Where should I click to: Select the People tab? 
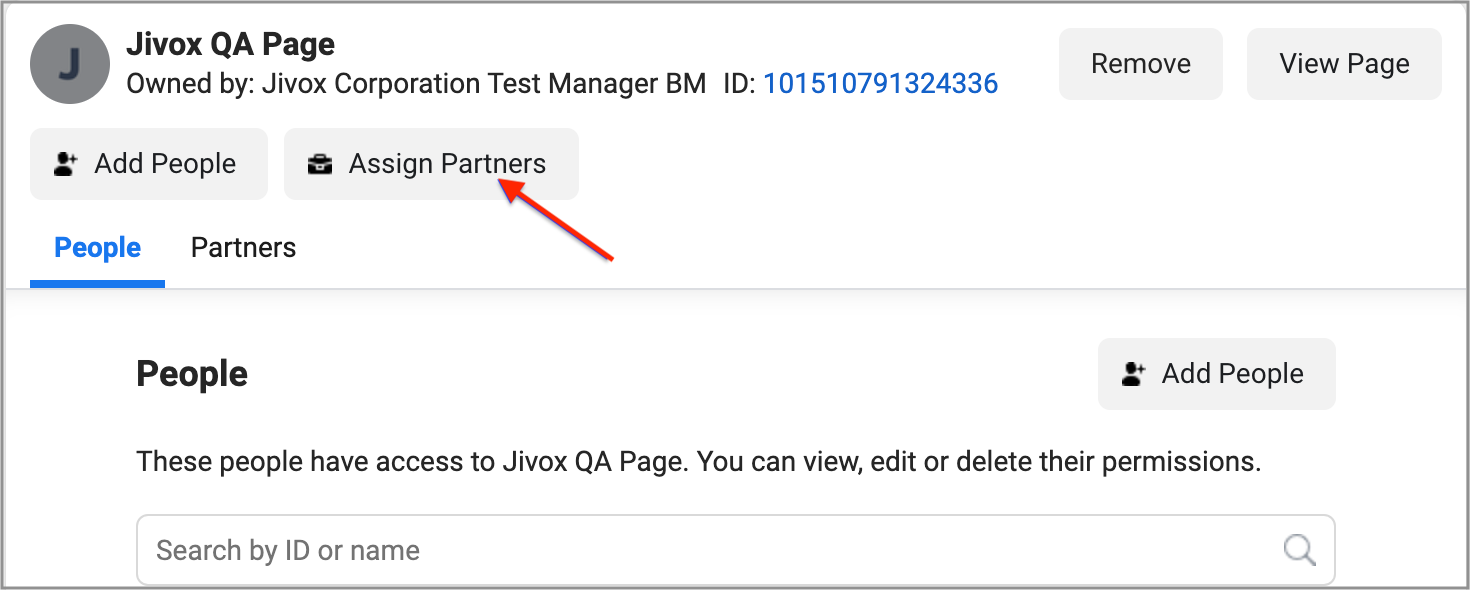pyautogui.click(x=97, y=248)
